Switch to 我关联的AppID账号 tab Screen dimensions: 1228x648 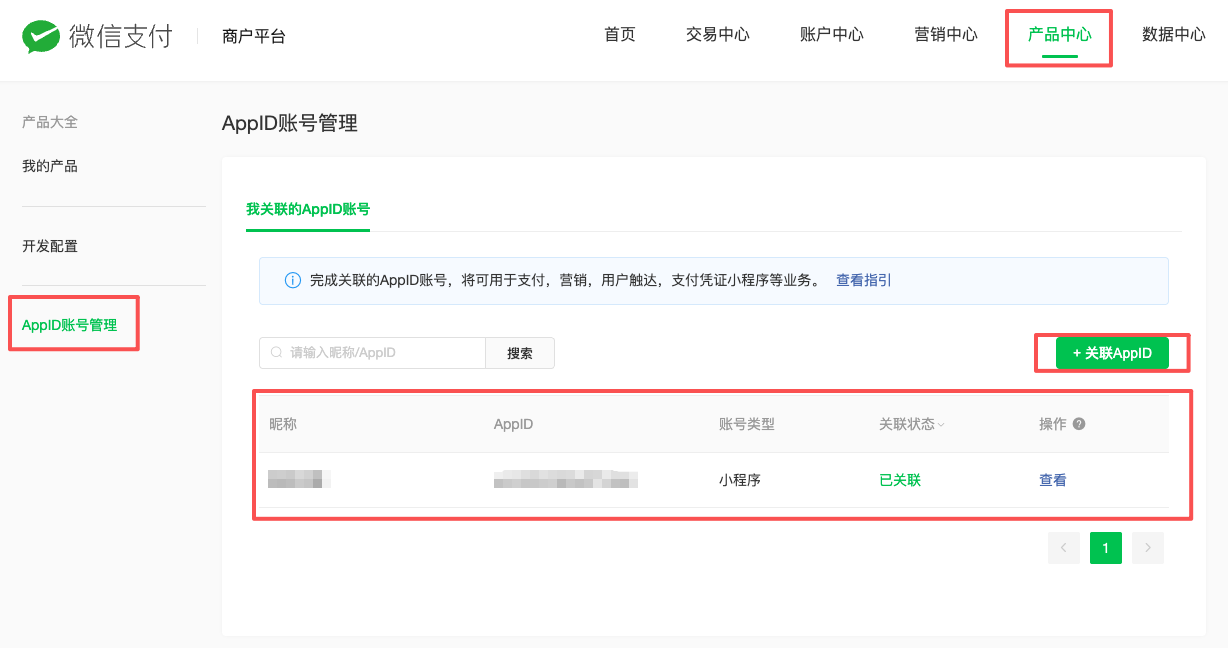click(x=308, y=209)
